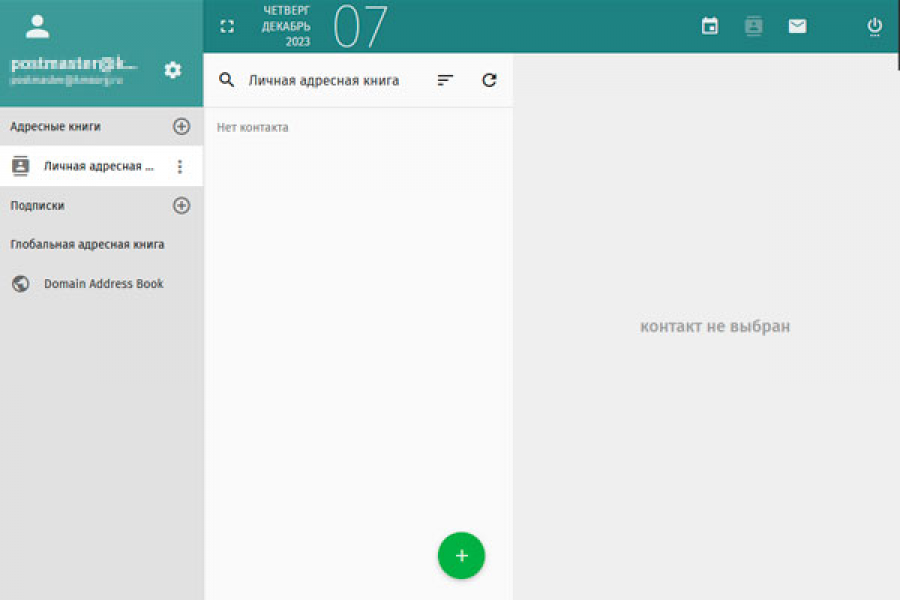Viewport: 900px width, 600px height.
Task: Click the search magnifier icon
Action: click(x=227, y=80)
